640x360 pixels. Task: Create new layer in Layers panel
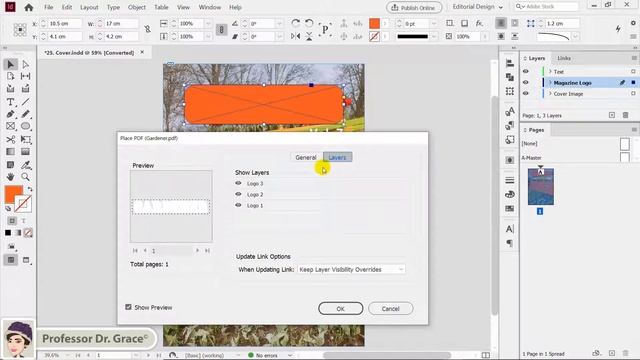611,115
